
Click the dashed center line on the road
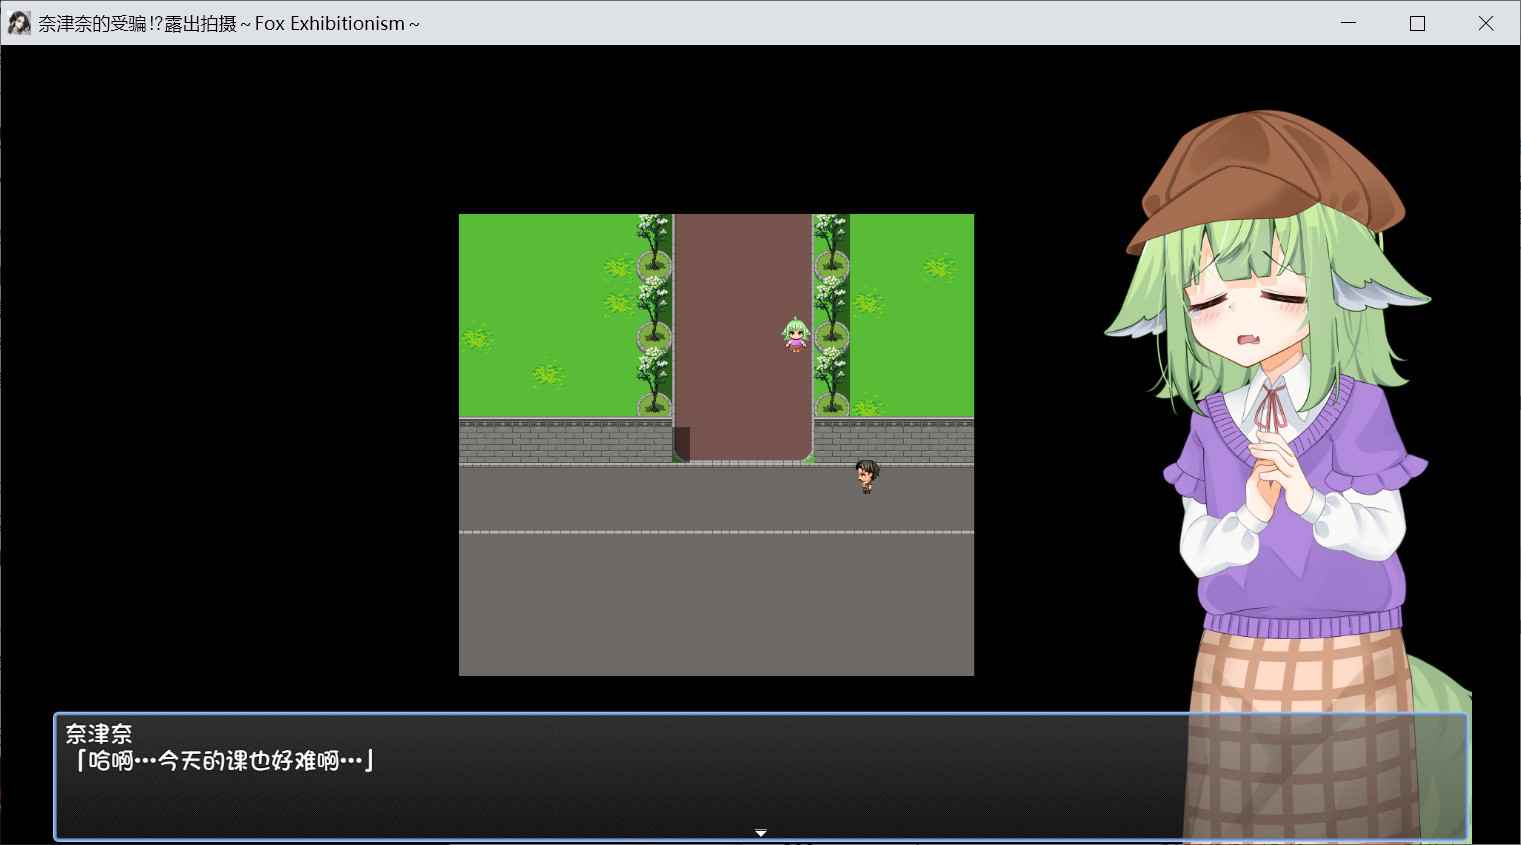(x=716, y=532)
